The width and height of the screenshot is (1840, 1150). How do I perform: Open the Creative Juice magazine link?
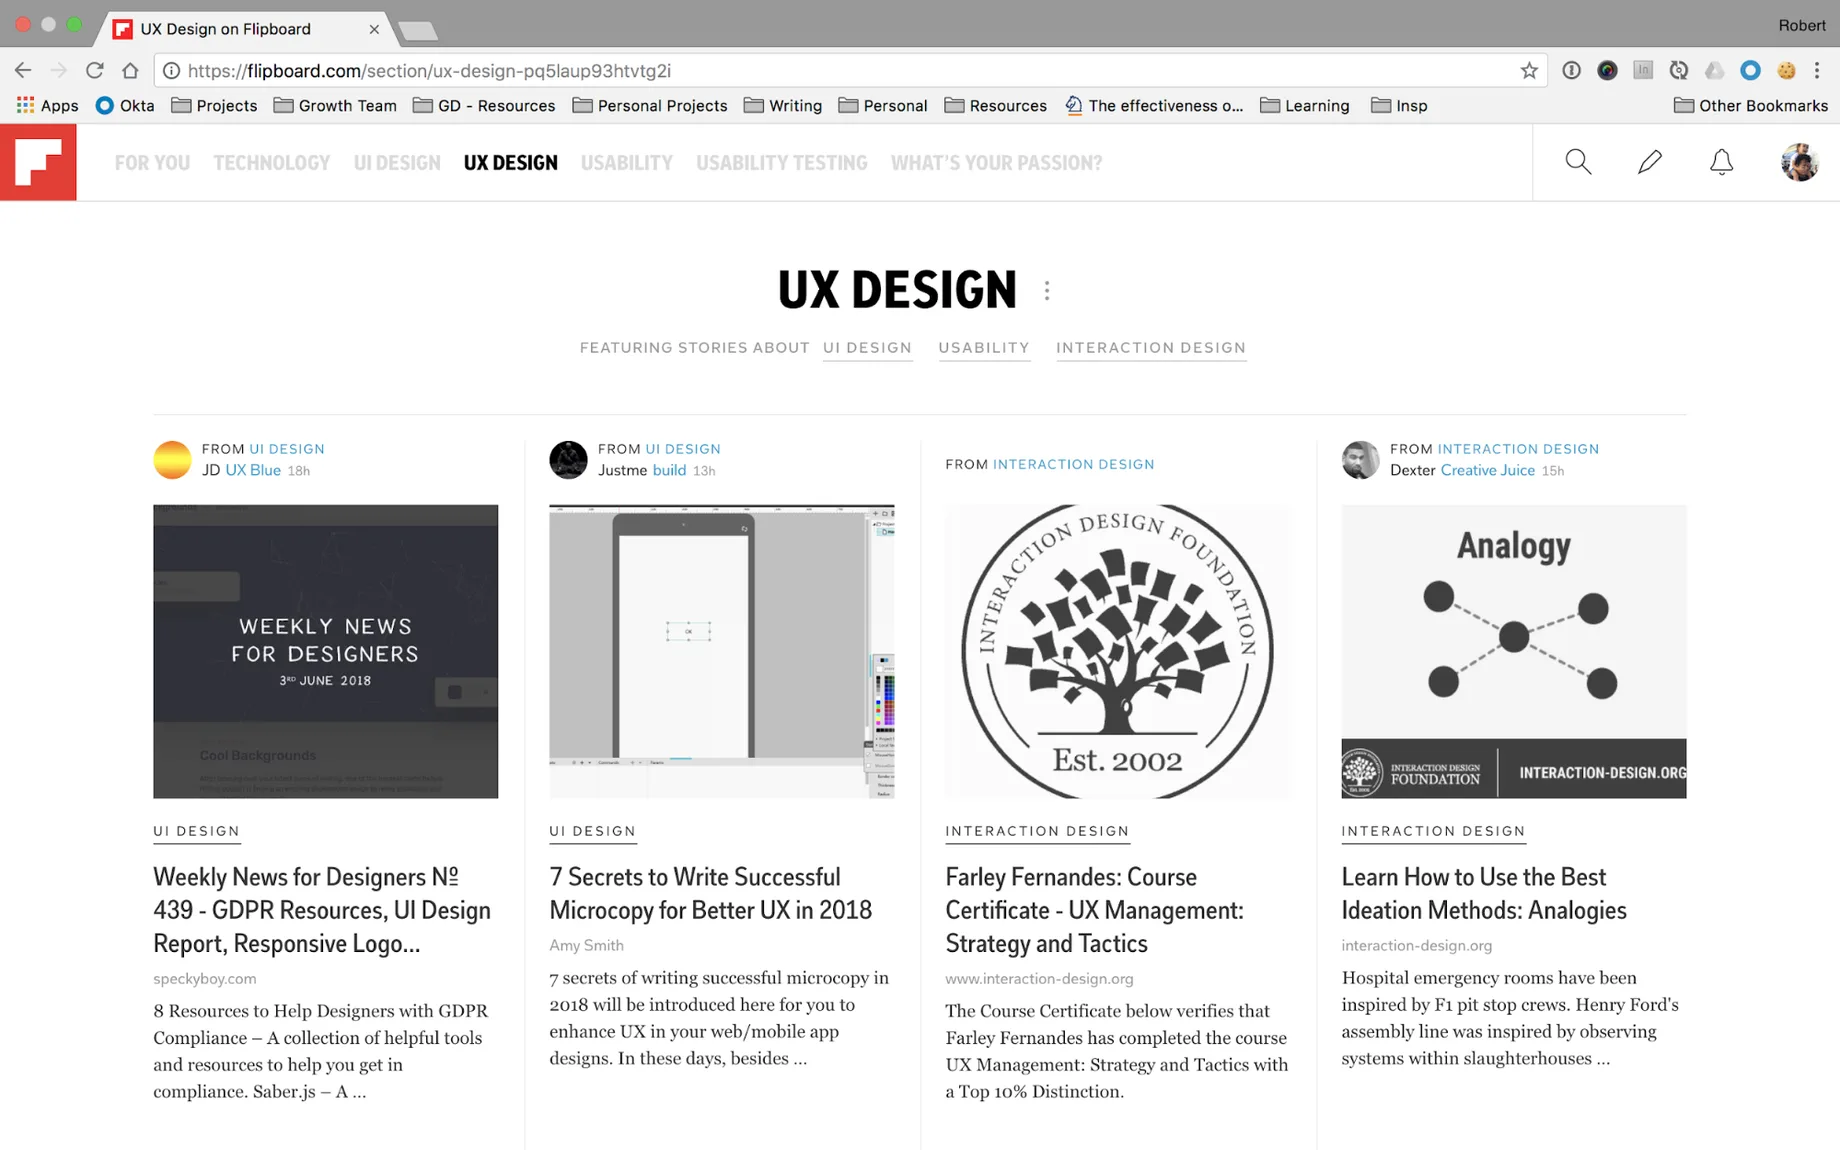click(1487, 470)
